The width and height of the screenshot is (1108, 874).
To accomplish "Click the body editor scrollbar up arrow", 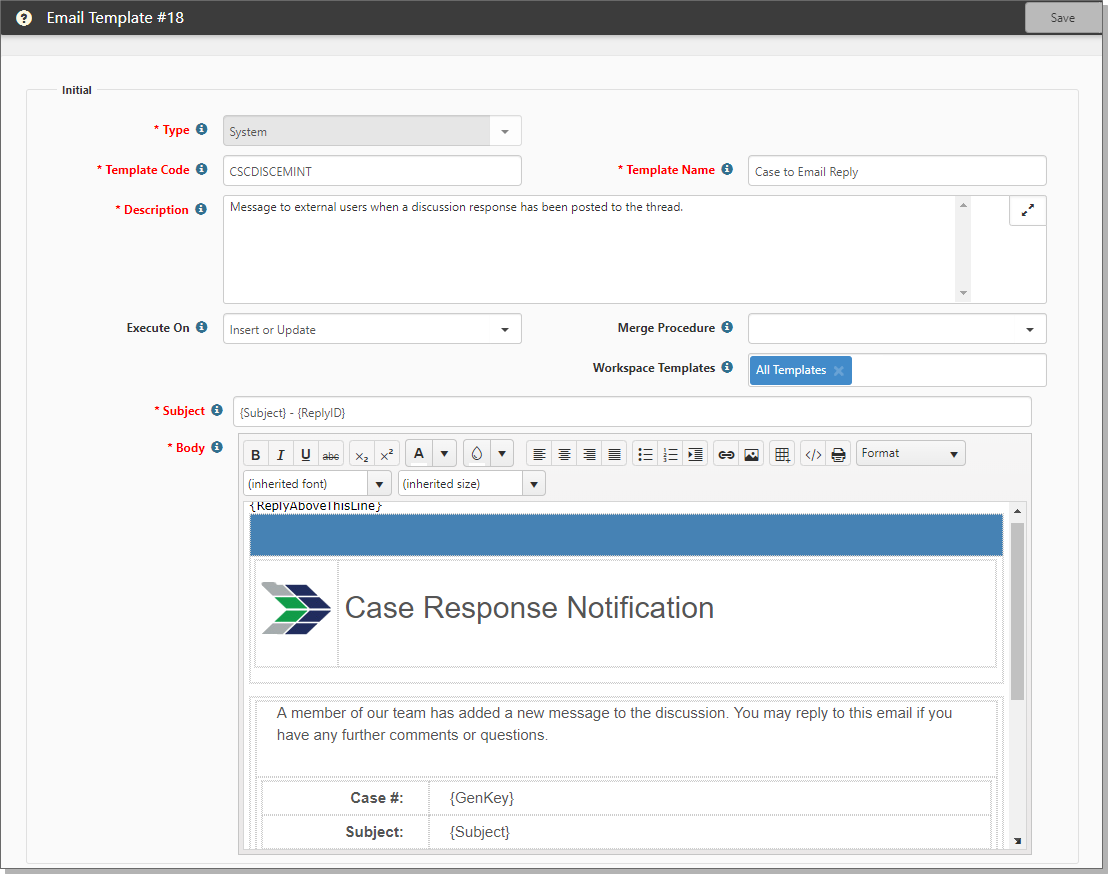I will [x=1018, y=511].
